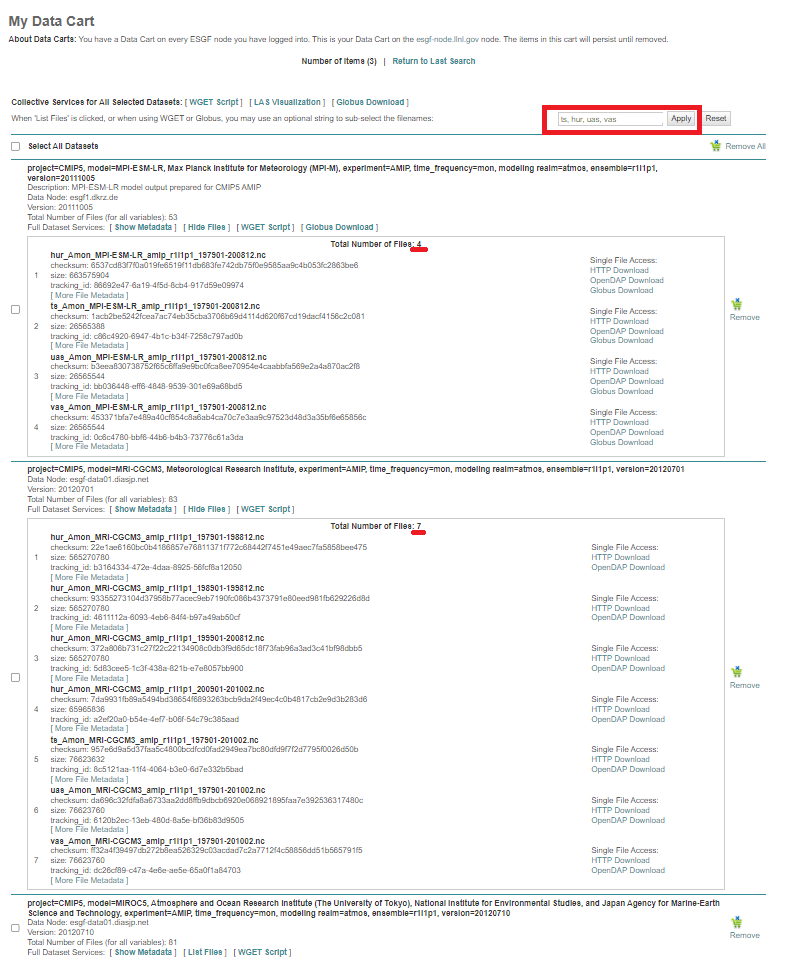The image size is (785, 964).
Task: Open Return to Last Search link
Action: (433, 61)
